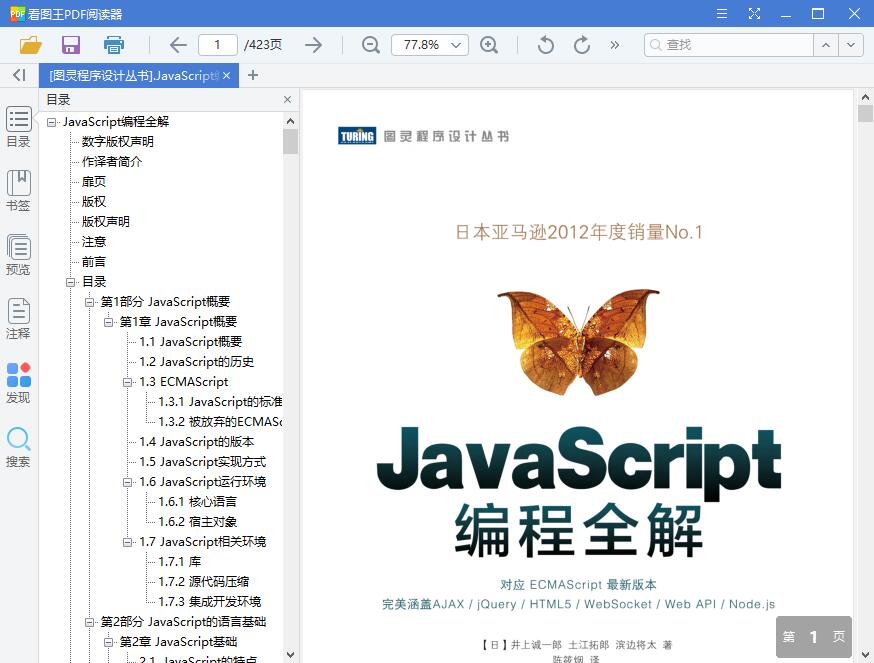Collapse 第2章 JavaScript基础 node
Screen dimensions: 874x663
108,642
